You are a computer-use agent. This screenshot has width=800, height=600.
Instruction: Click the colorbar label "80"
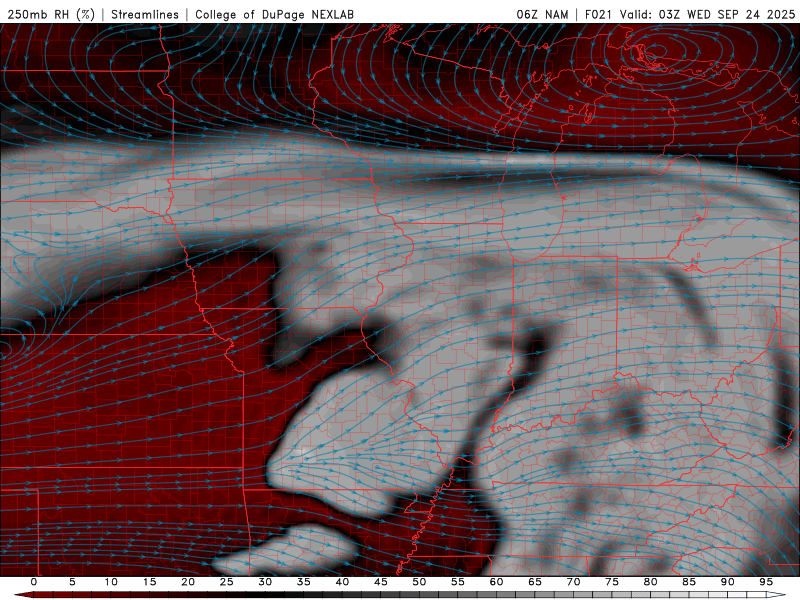pyautogui.click(x=650, y=582)
